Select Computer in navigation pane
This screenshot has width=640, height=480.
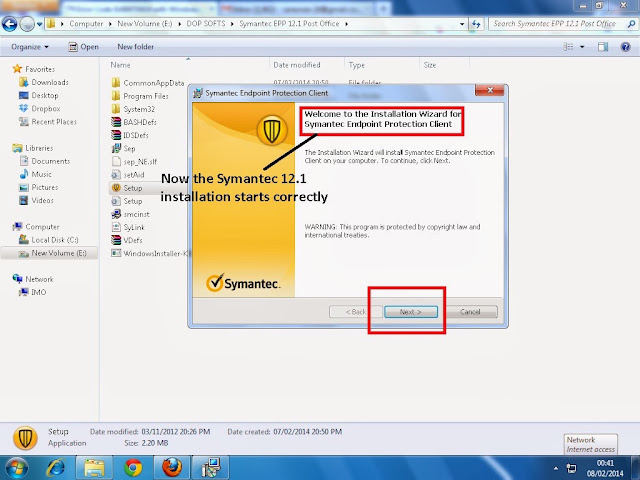coord(42,227)
